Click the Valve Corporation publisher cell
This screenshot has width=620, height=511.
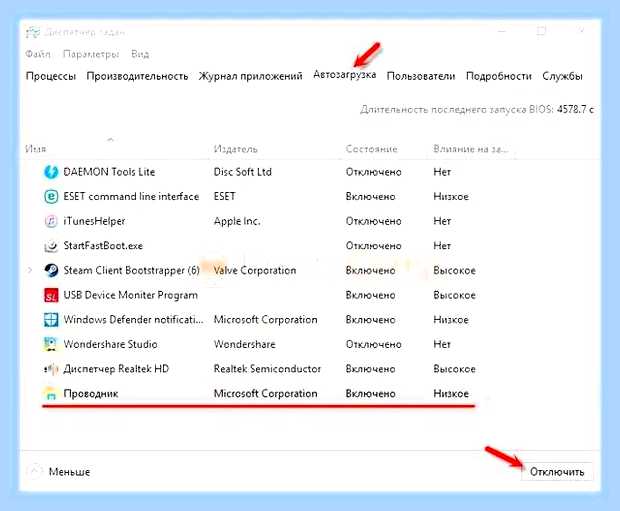[255, 271]
